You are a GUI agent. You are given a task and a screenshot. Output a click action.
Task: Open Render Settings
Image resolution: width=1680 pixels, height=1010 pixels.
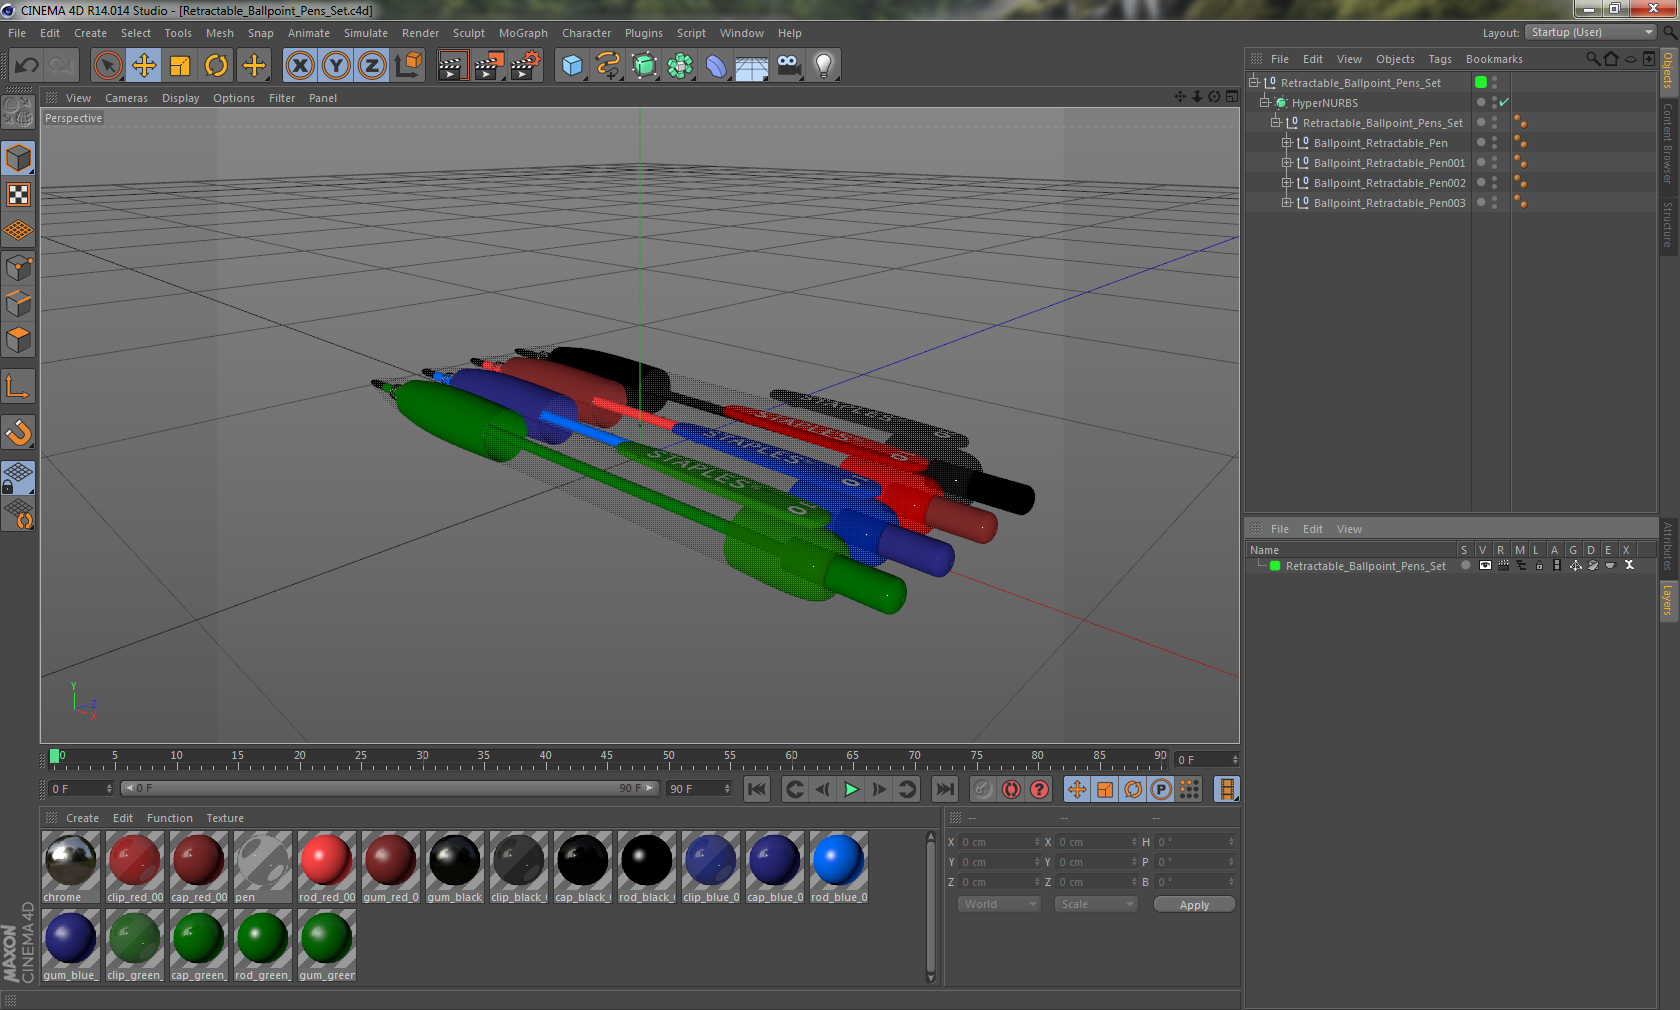[526, 66]
